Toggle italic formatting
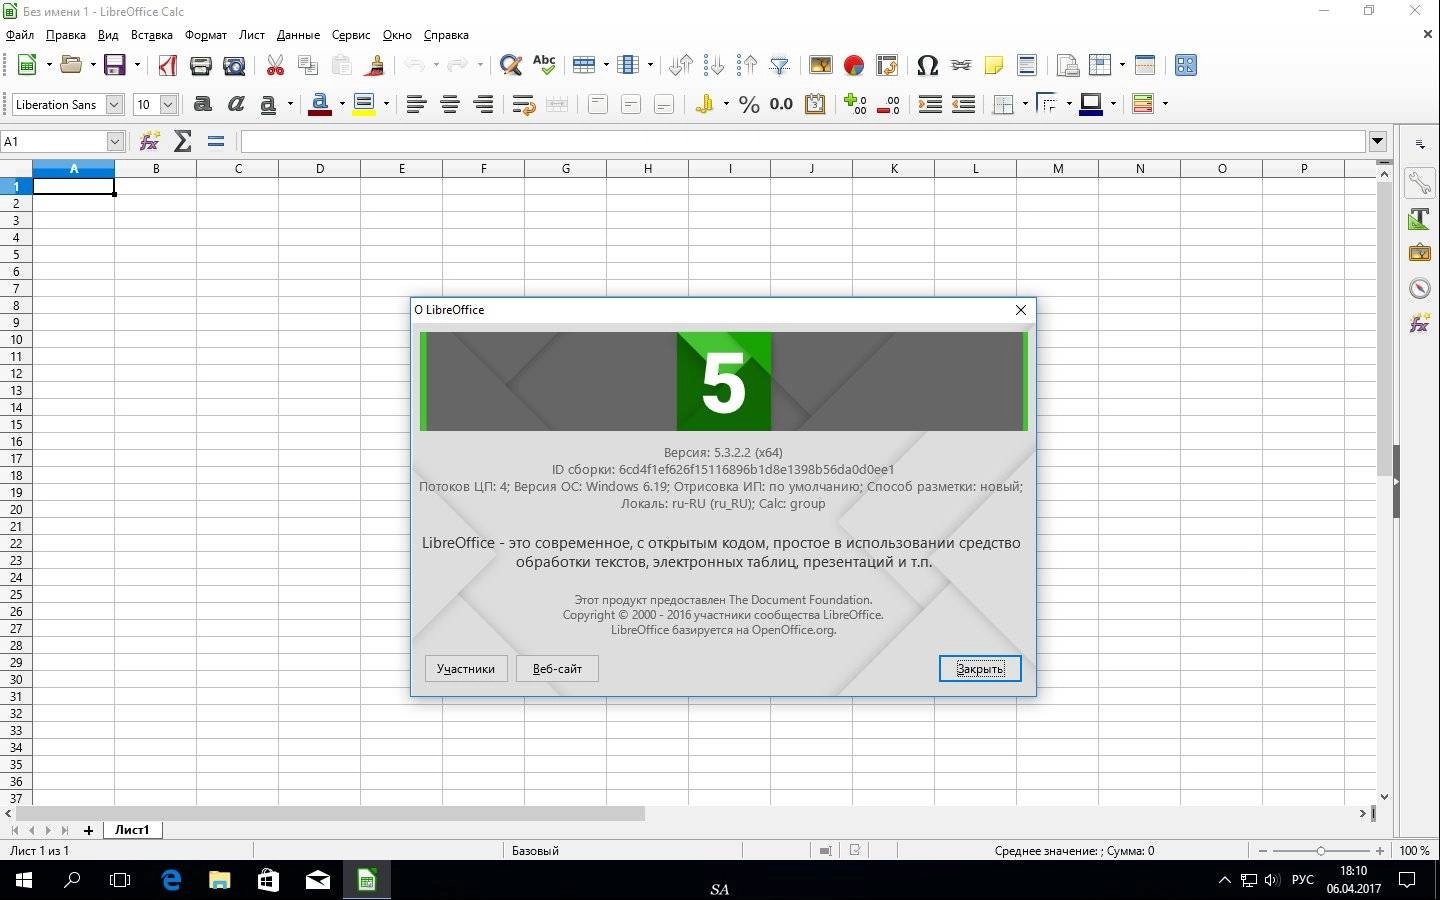This screenshot has width=1440, height=900. click(236, 104)
